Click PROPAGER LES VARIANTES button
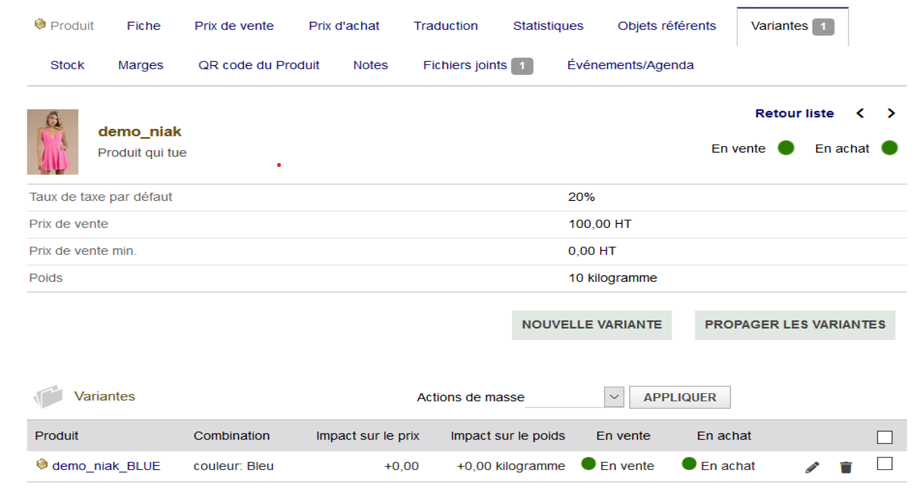 (795, 325)
